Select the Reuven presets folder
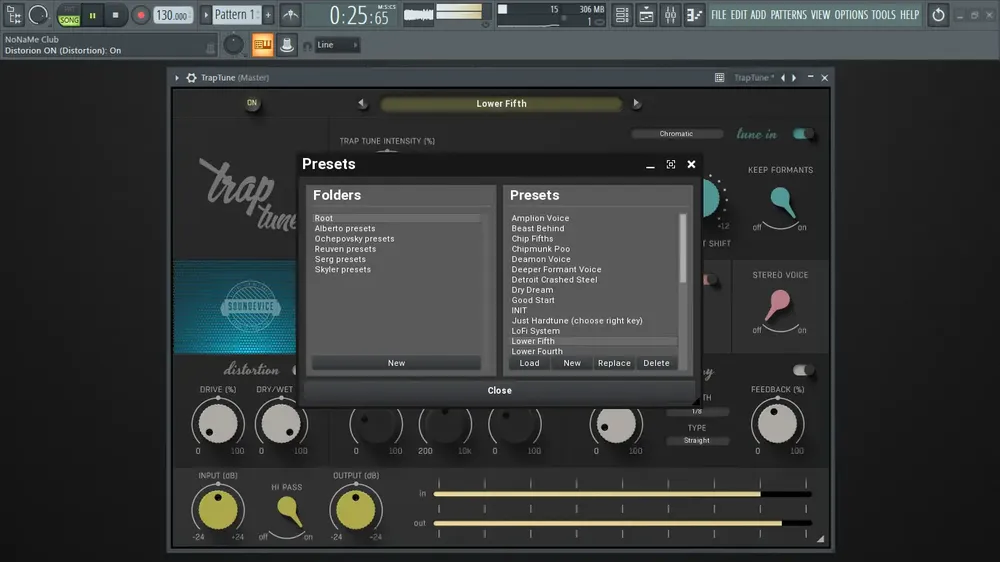Screen dimensions: 1000x562 pos(345,249)
